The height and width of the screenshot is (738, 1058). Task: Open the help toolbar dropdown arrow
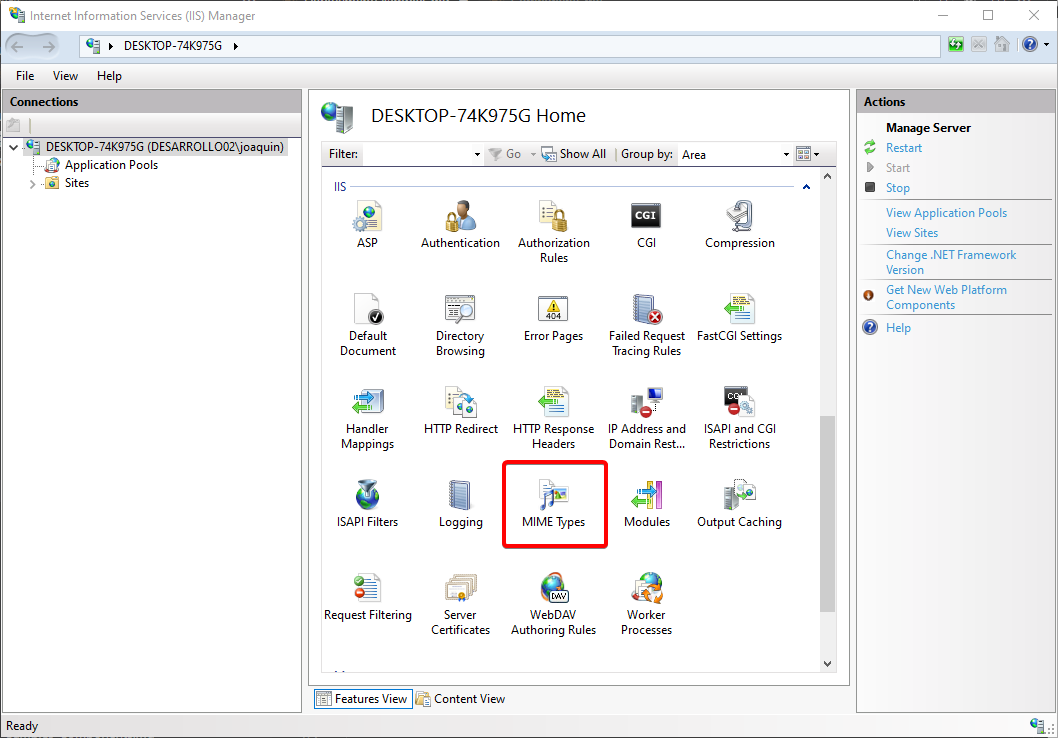tap(1046, 45)
